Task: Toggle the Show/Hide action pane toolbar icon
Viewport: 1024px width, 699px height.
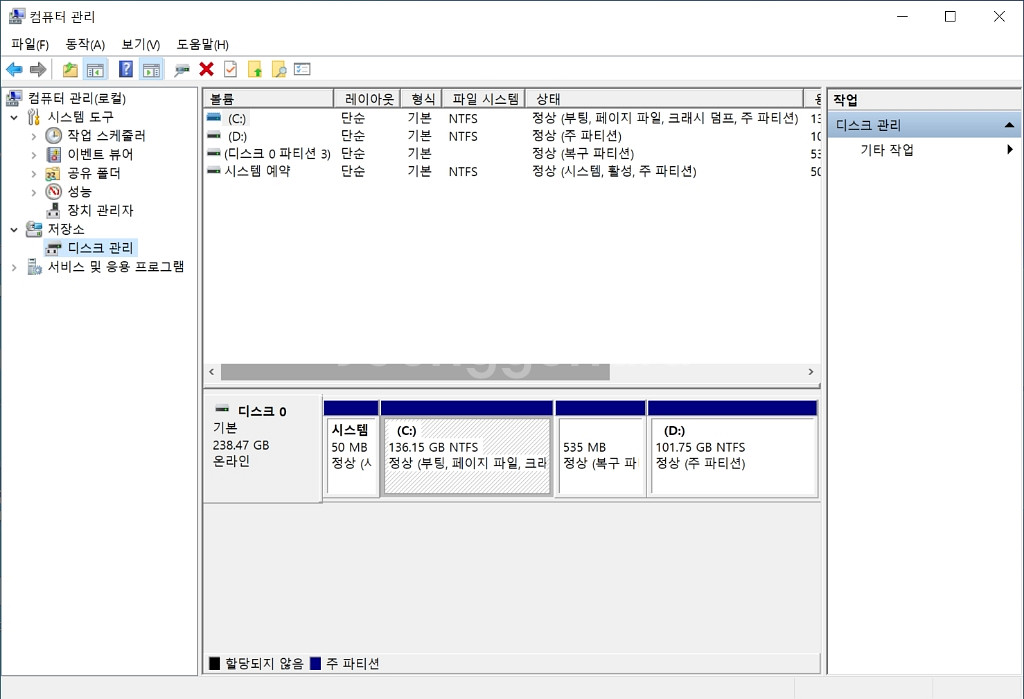Action: click(152, 69)
